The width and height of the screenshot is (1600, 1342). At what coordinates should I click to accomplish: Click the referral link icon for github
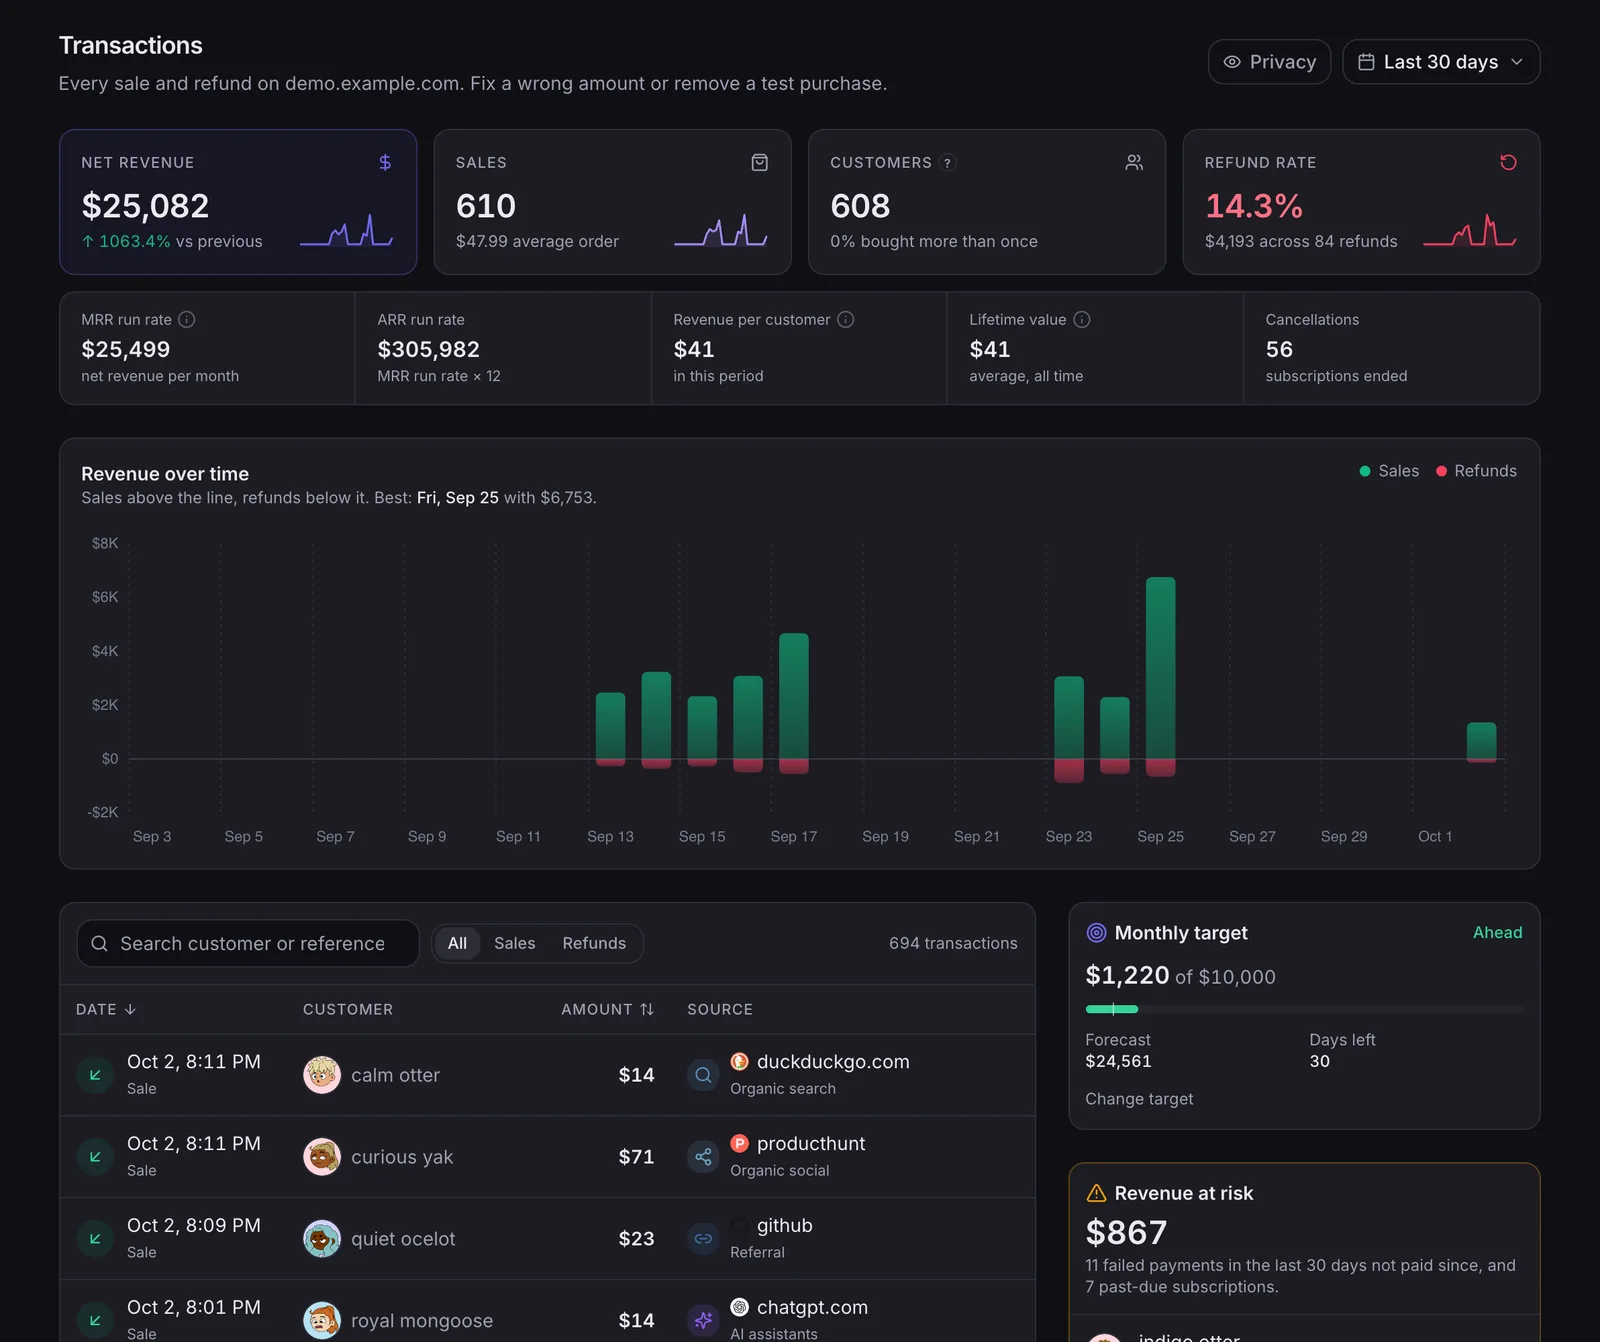(703, 1239)
